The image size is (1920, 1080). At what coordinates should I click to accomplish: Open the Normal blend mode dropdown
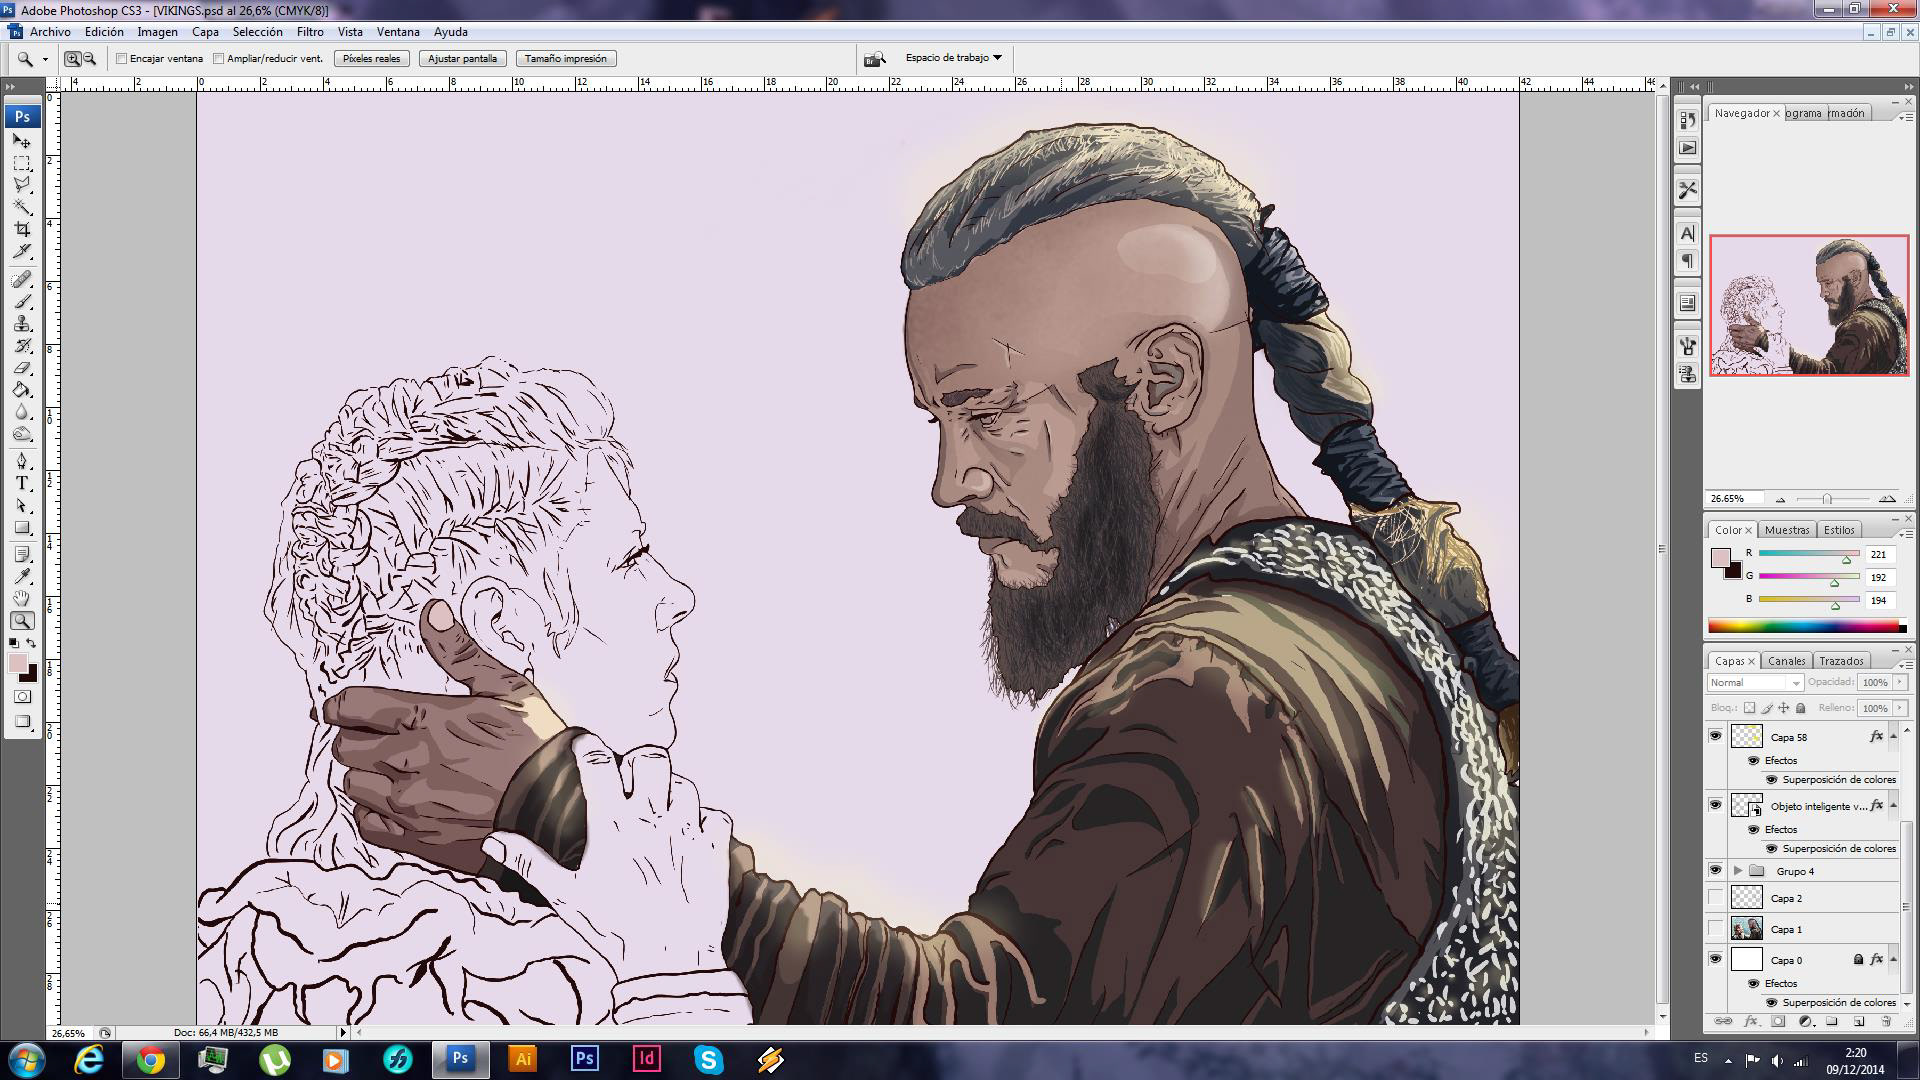(x=1755, y=683)
